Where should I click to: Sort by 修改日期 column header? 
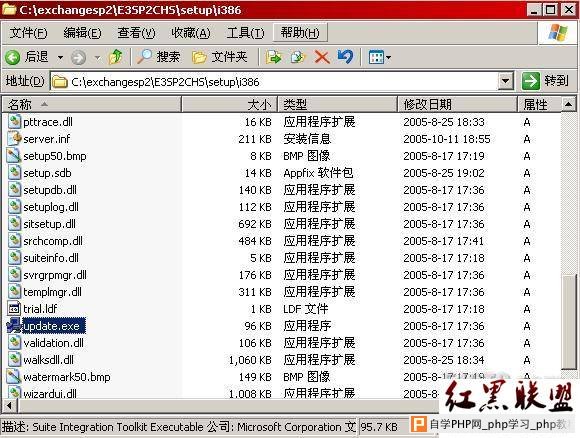click(x=458, y=105)
